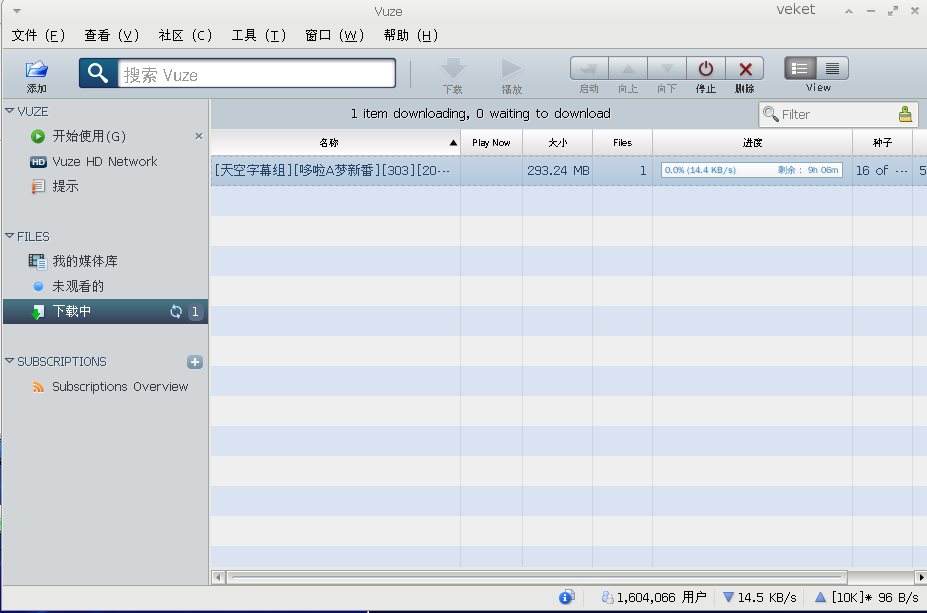Open the 查看 (V) menu
This screenshot has width=927, height=613.
coord(112,35)
